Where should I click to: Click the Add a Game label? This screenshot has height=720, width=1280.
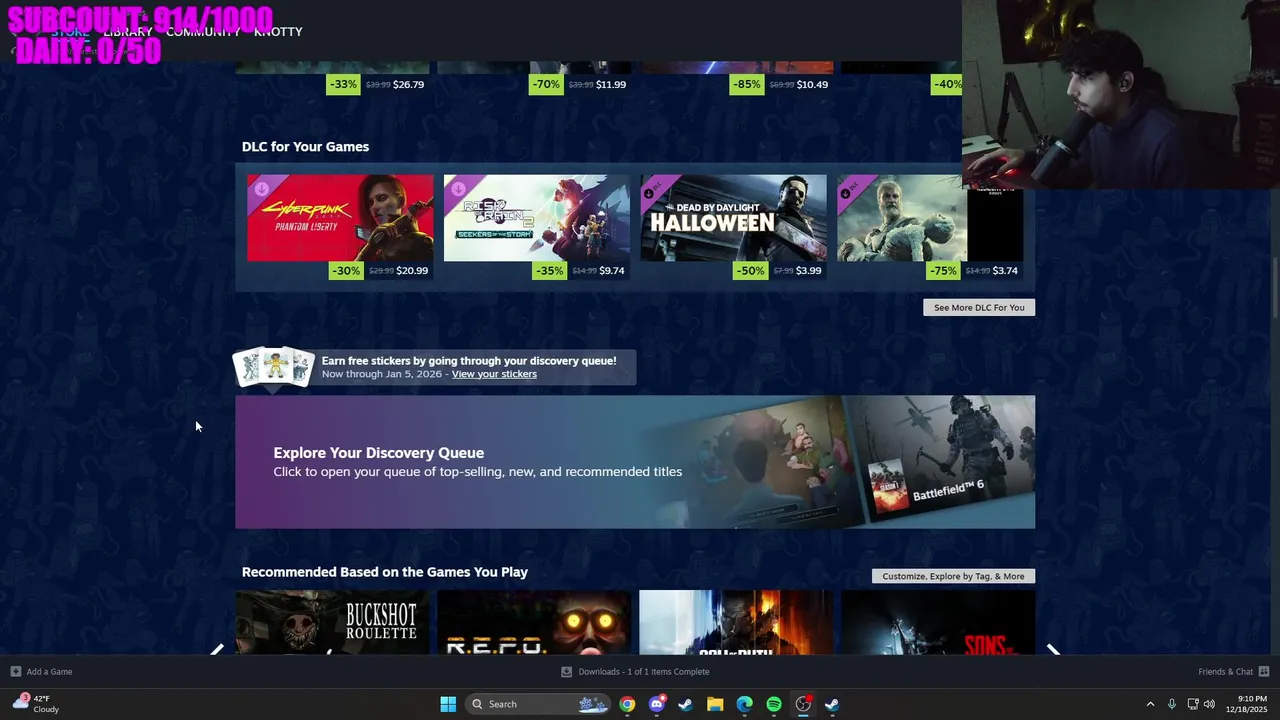[49, 672]
